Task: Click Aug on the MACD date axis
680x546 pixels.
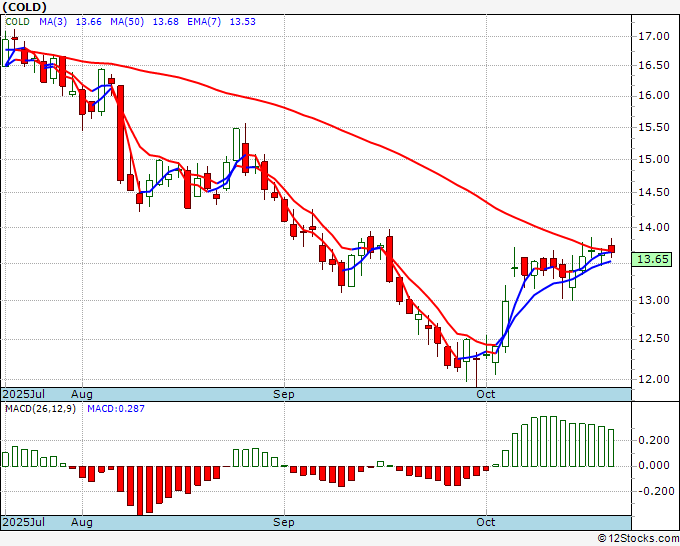Action: (x=82, y=522)
